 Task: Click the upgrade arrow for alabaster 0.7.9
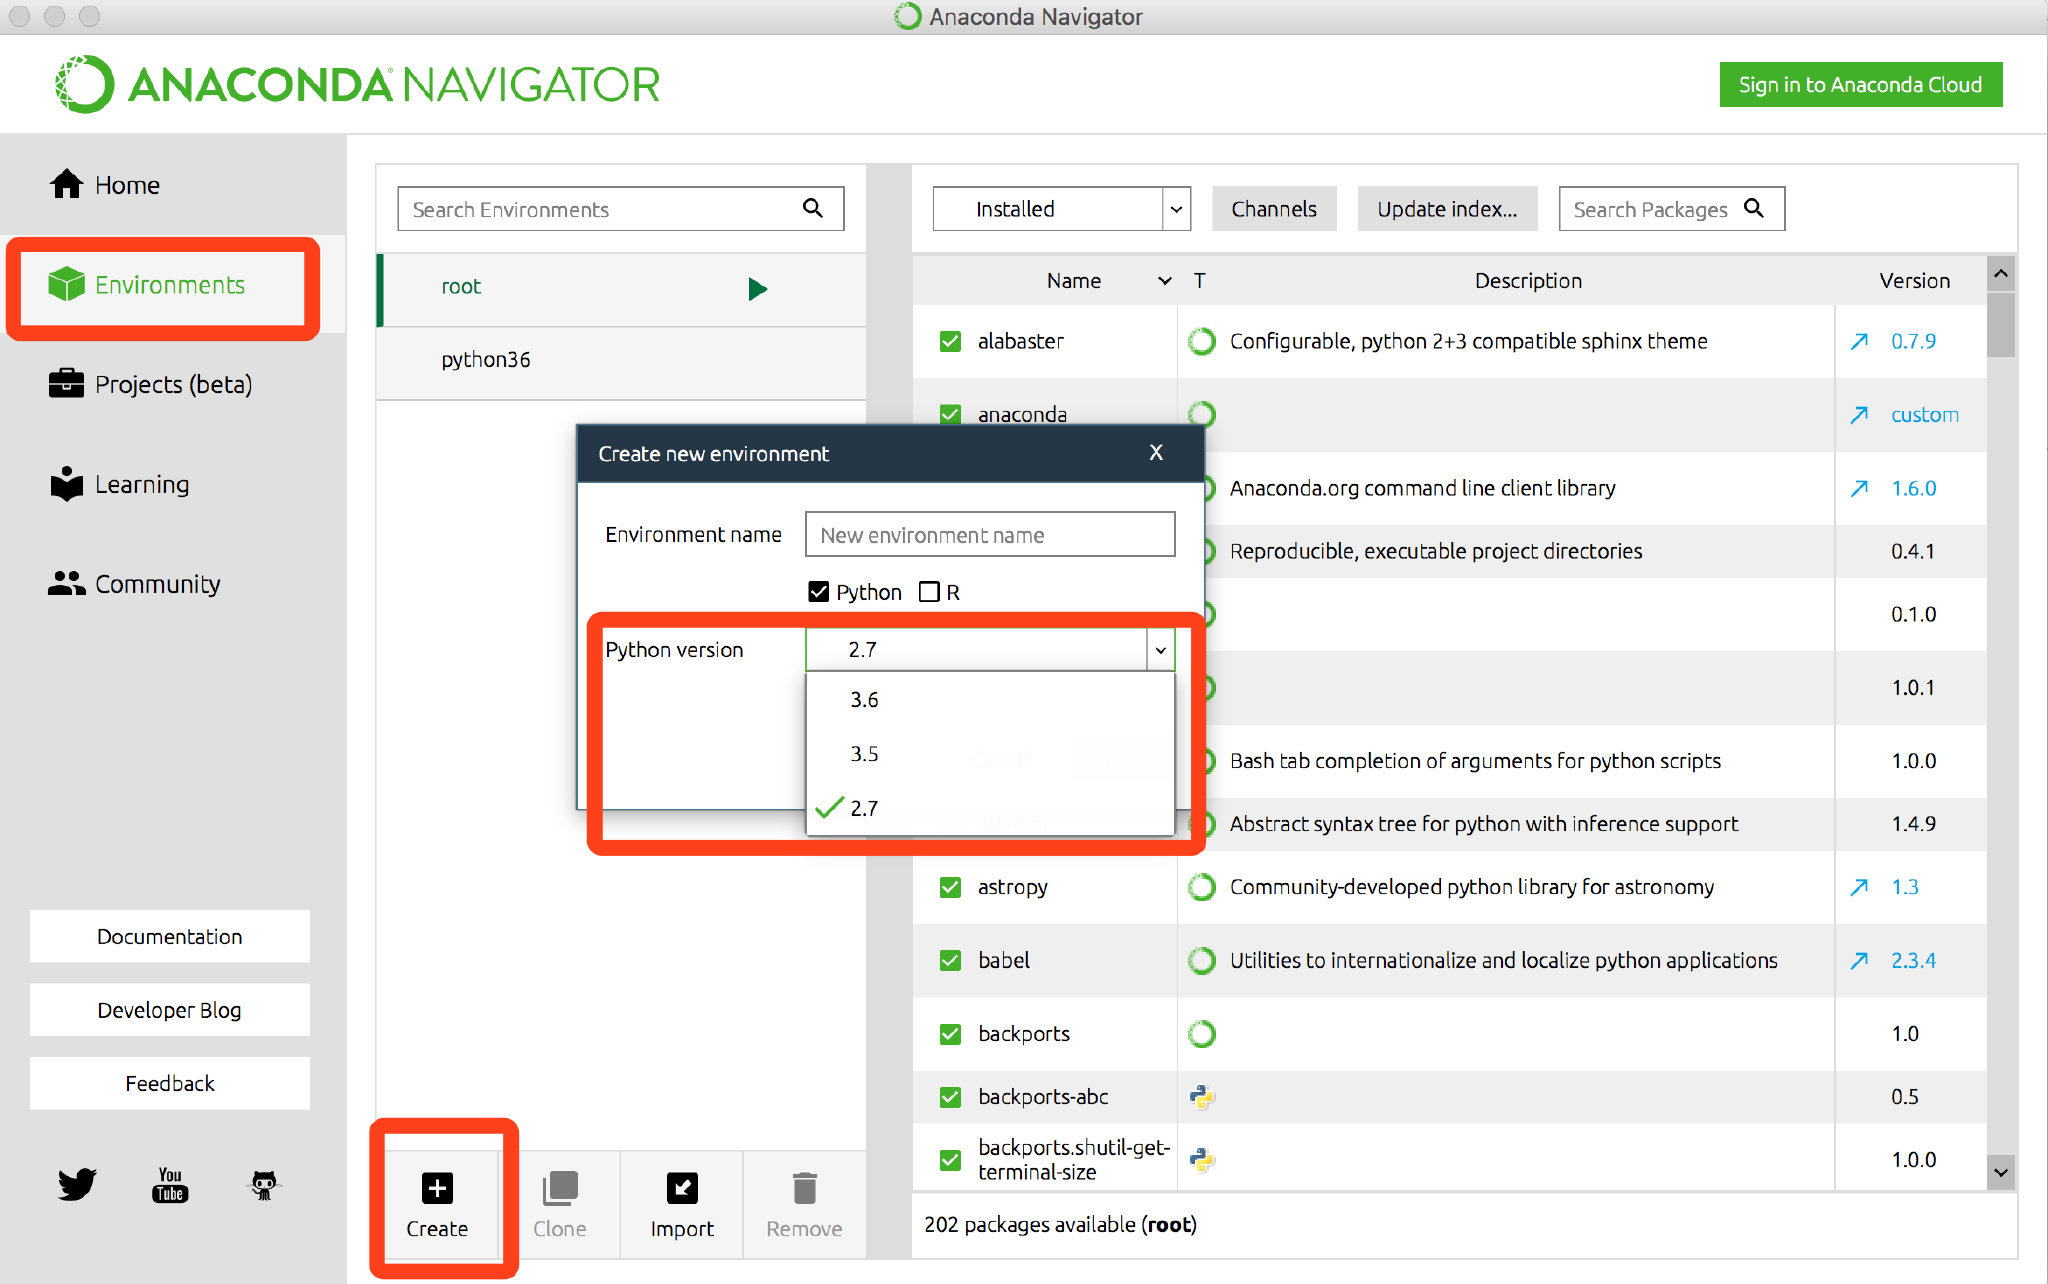[1859, 342]
